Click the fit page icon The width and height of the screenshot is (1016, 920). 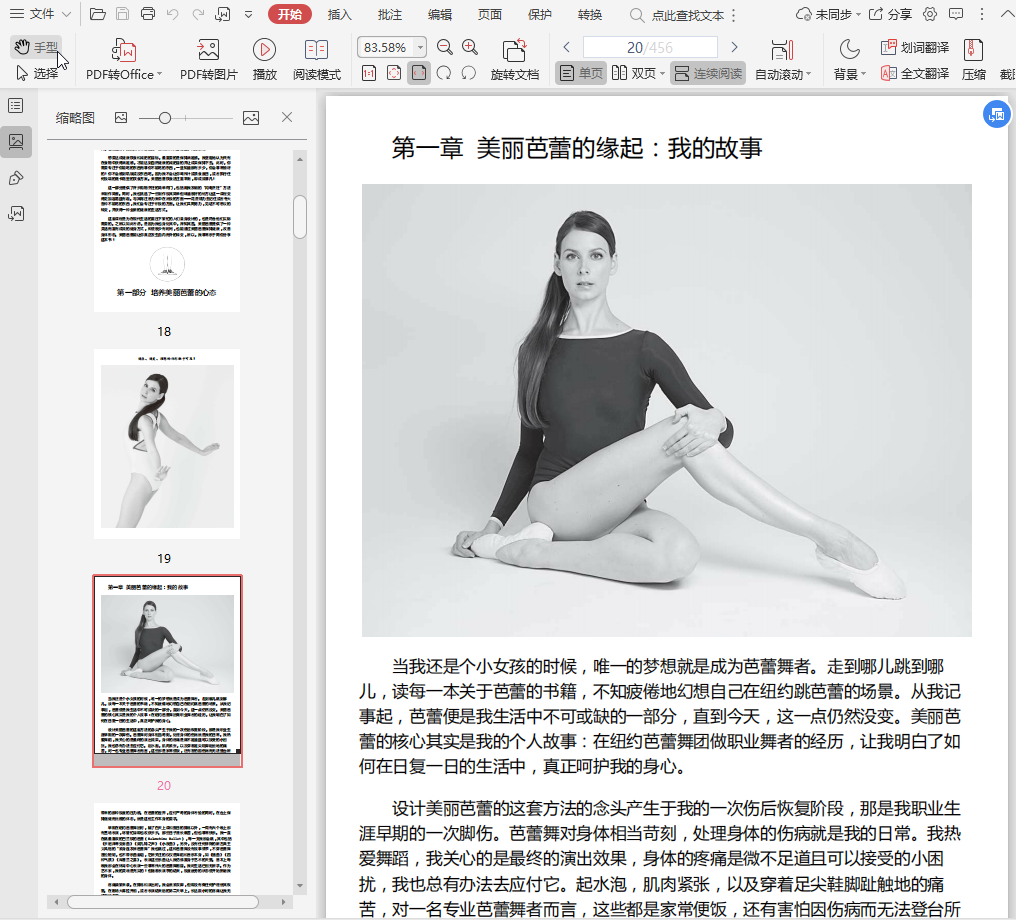tap(394, 73)
